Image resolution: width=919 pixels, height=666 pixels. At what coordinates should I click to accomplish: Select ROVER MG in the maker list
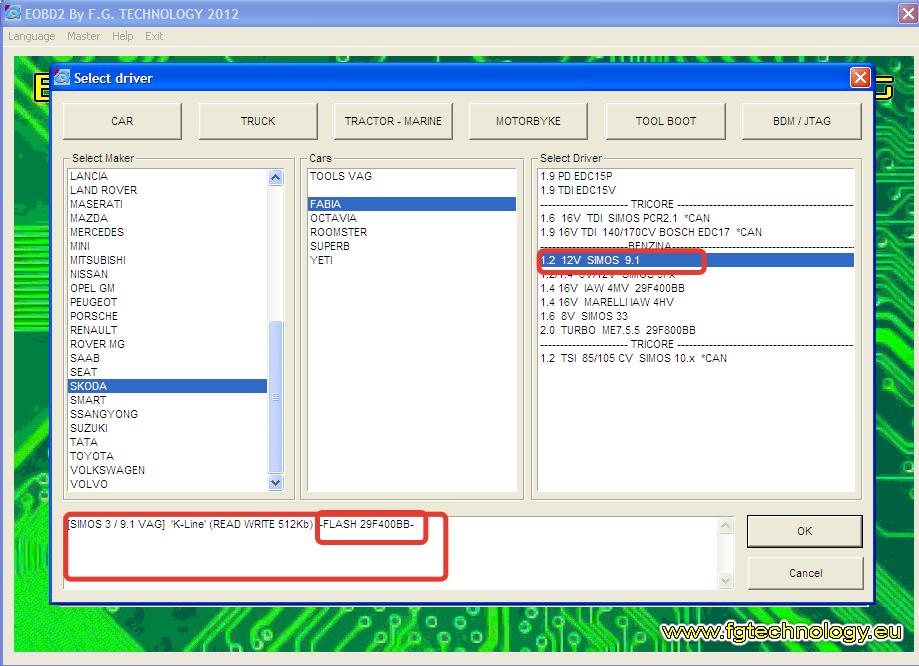168,345
